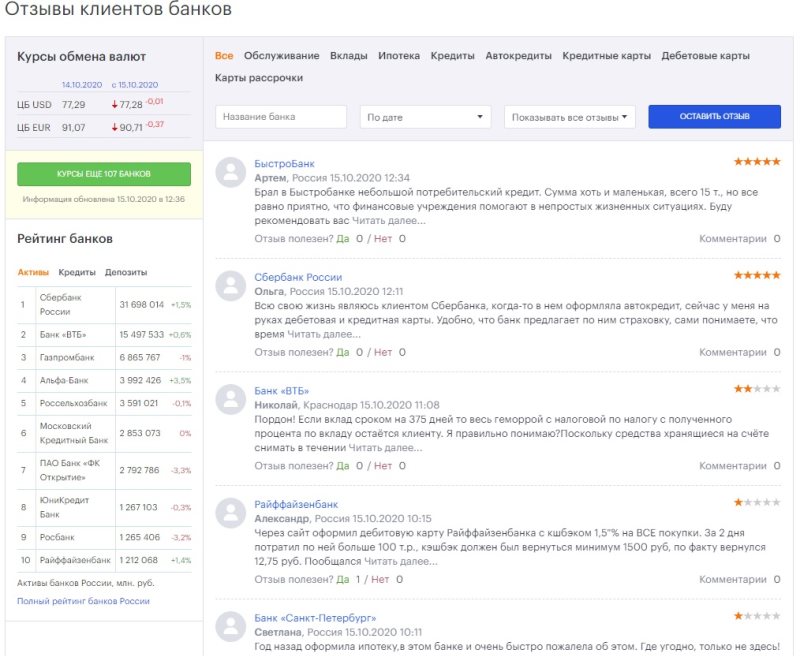The height and width of the screenshot is (657, 800).
Task: Open the Сбербанк России review title link
Action: point(298,277)
